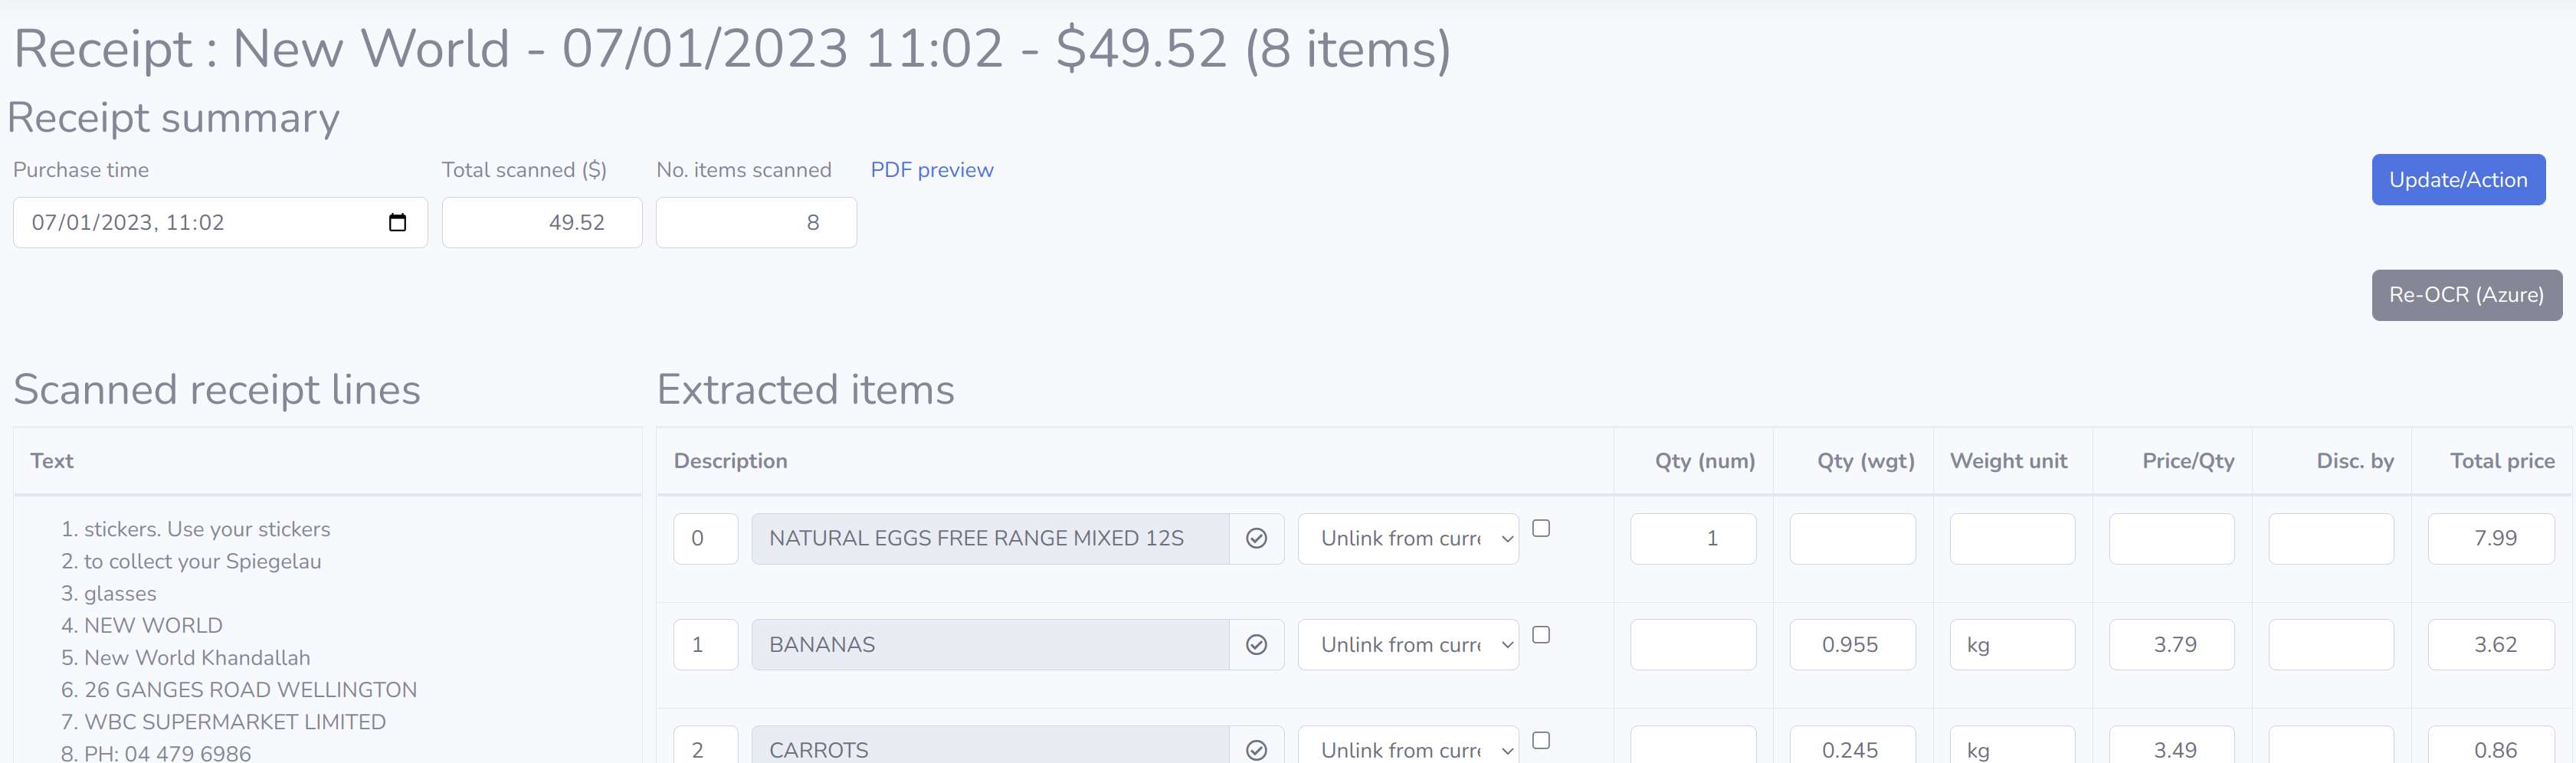
Task: Open calendar picker in Purchase time field
Action: [x=397, y=223]
